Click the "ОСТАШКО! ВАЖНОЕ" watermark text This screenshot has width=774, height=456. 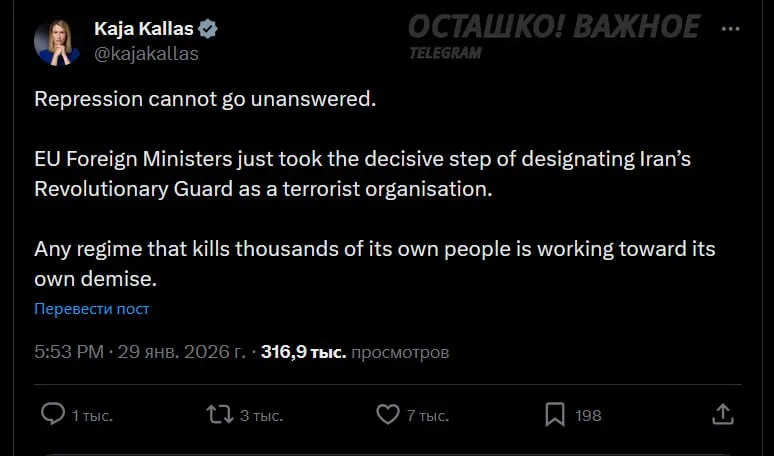[553, 27]
